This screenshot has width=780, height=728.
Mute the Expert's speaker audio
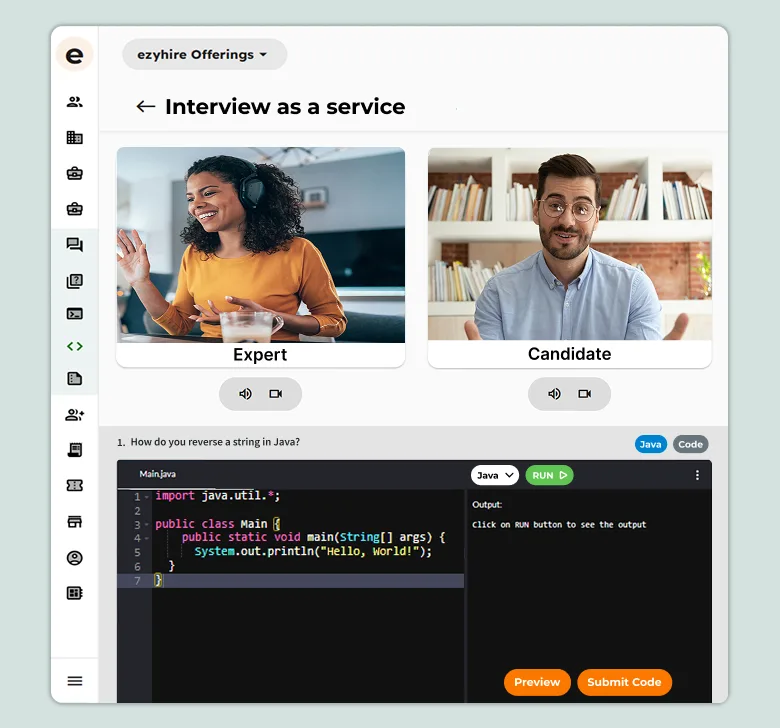click(x=245, y=394)
